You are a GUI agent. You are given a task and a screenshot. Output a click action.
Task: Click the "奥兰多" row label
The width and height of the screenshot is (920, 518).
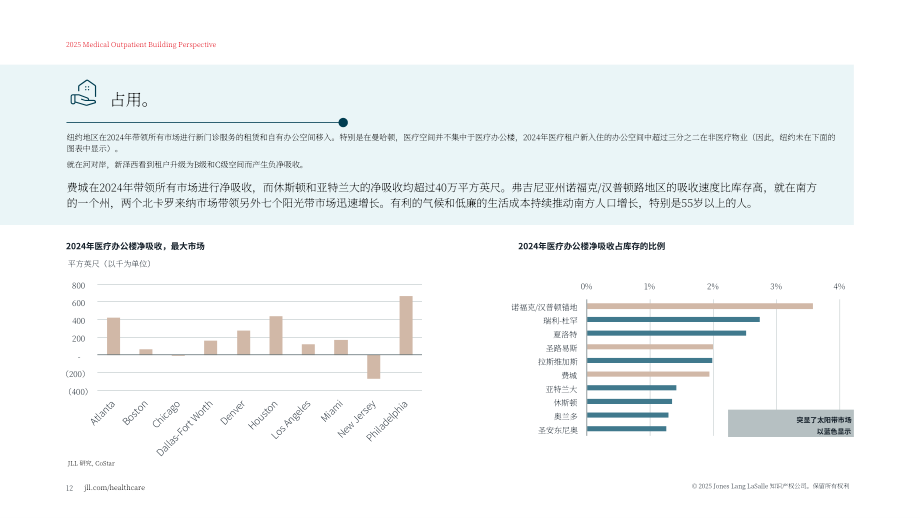566,417
